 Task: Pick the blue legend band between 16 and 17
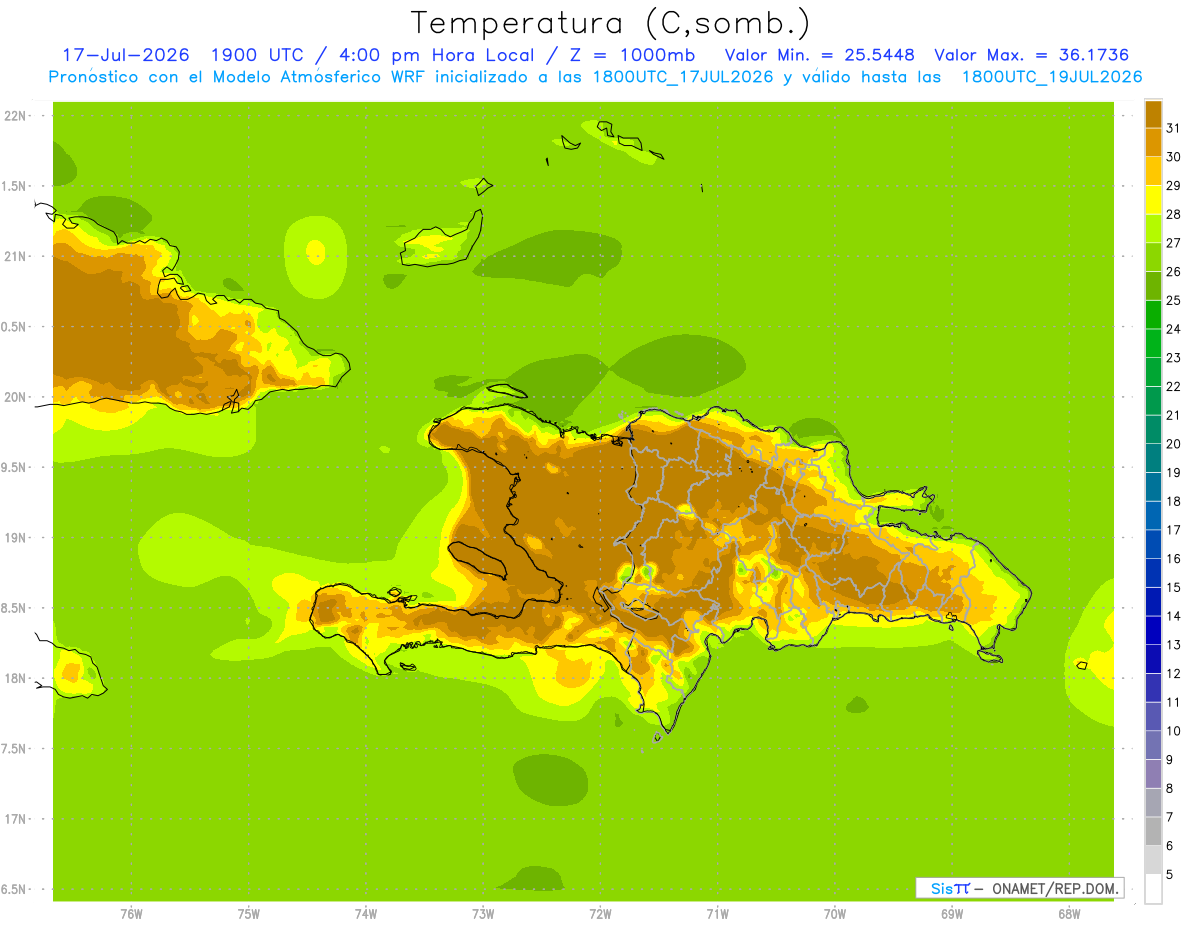pos(1153,544)
